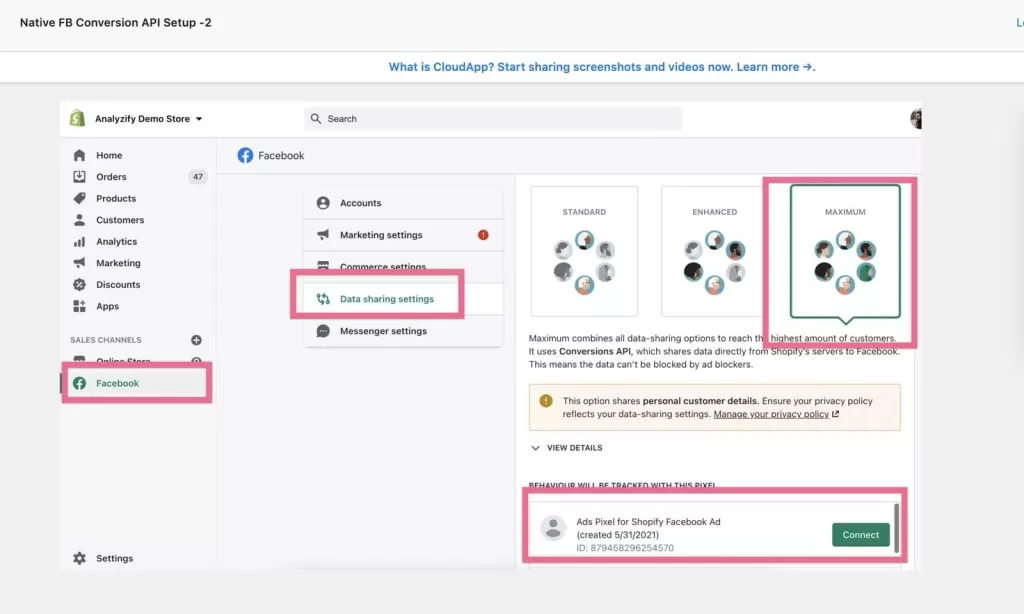1024x614 pixels.
Task: Click the red alert icon on Marketing settings
Action: [483, 235]
